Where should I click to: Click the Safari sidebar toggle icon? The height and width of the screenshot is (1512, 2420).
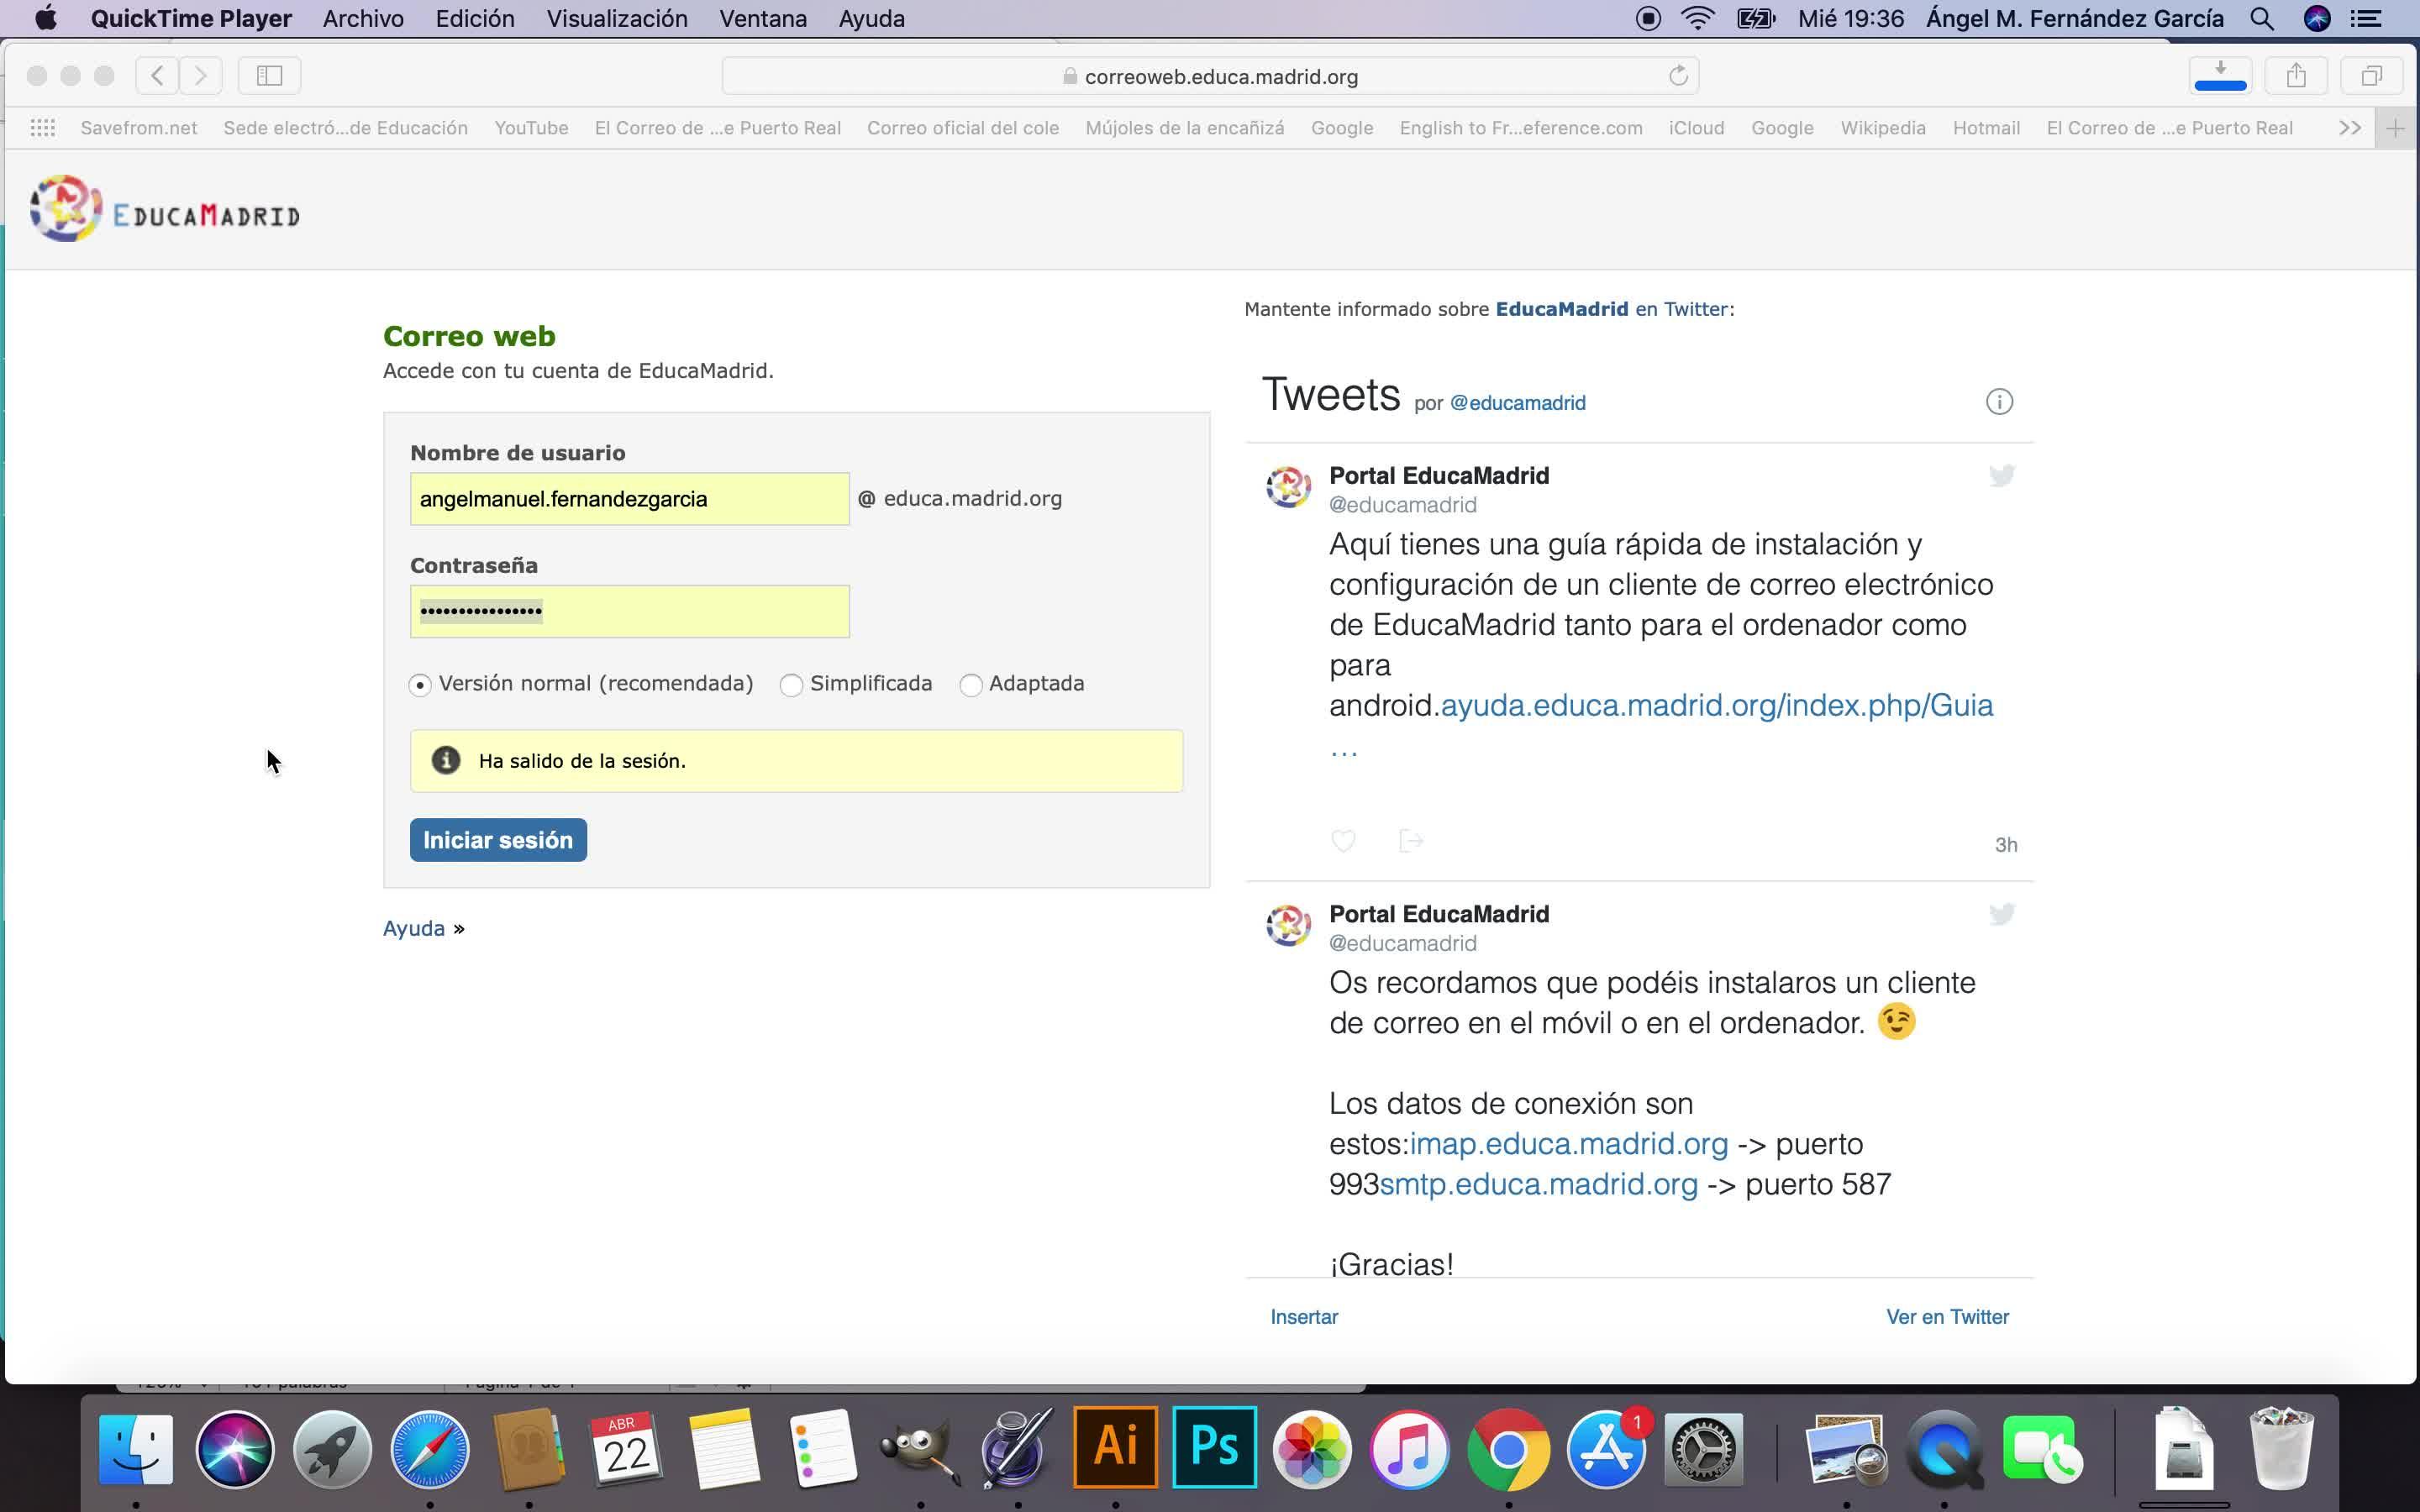coord(269,76)
